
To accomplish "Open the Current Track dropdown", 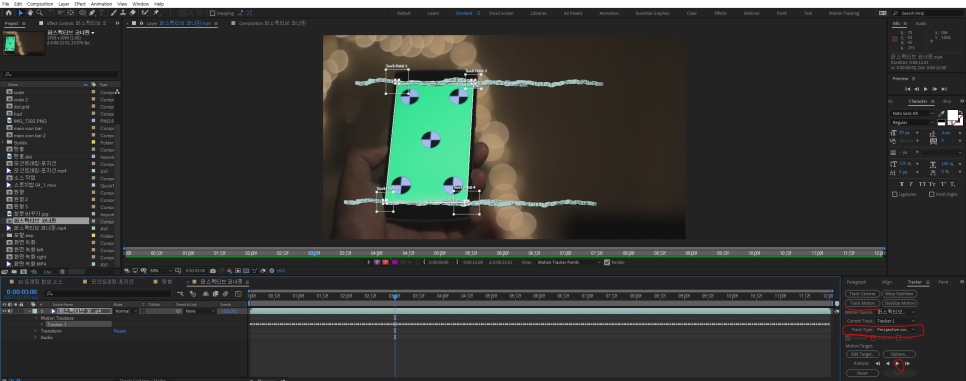I will [x=896, y=321].
